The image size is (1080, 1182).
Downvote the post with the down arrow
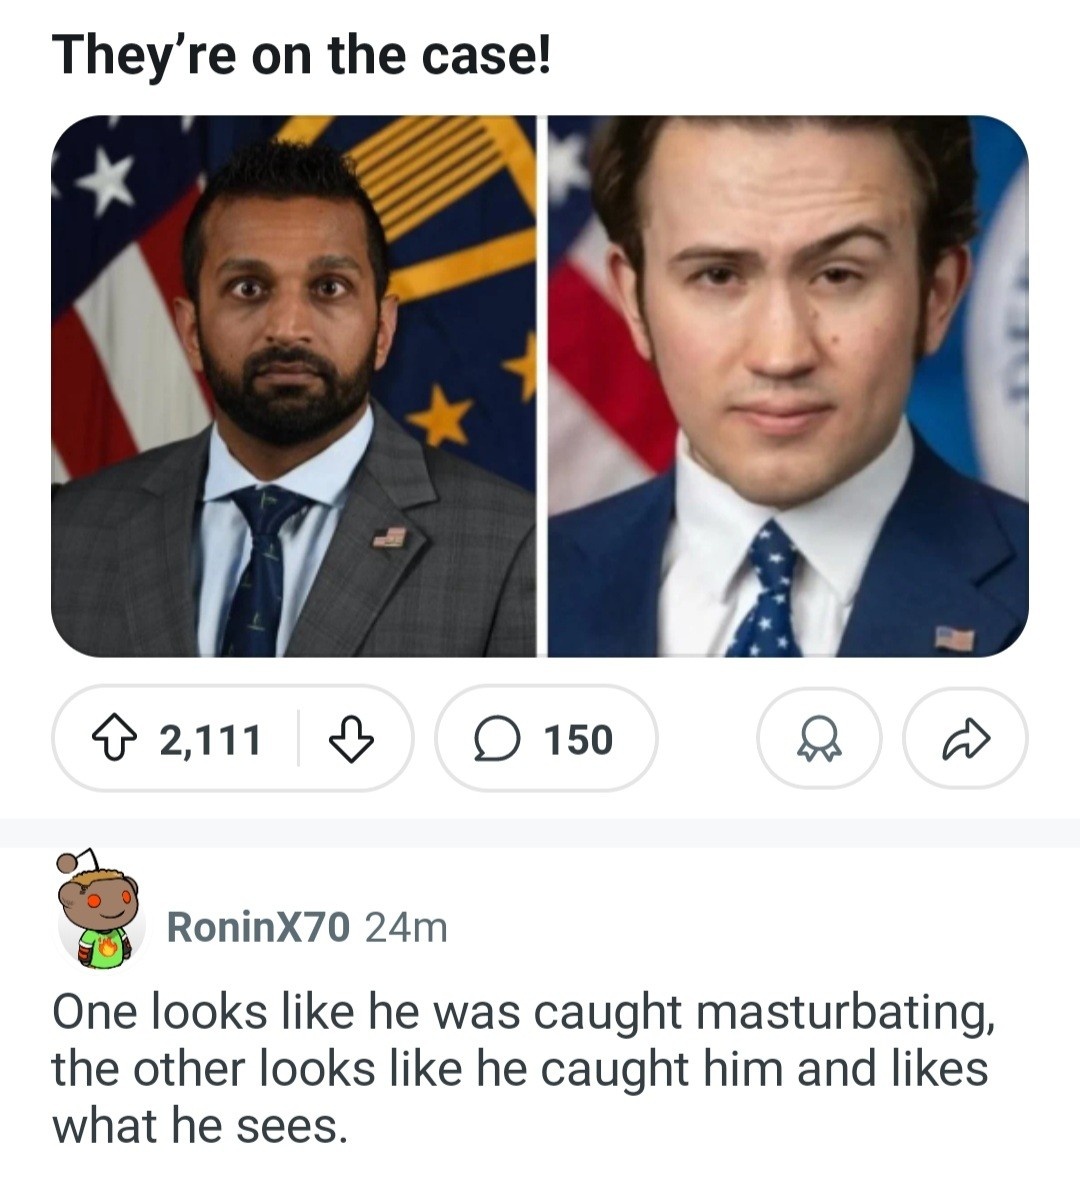(351, 740)
